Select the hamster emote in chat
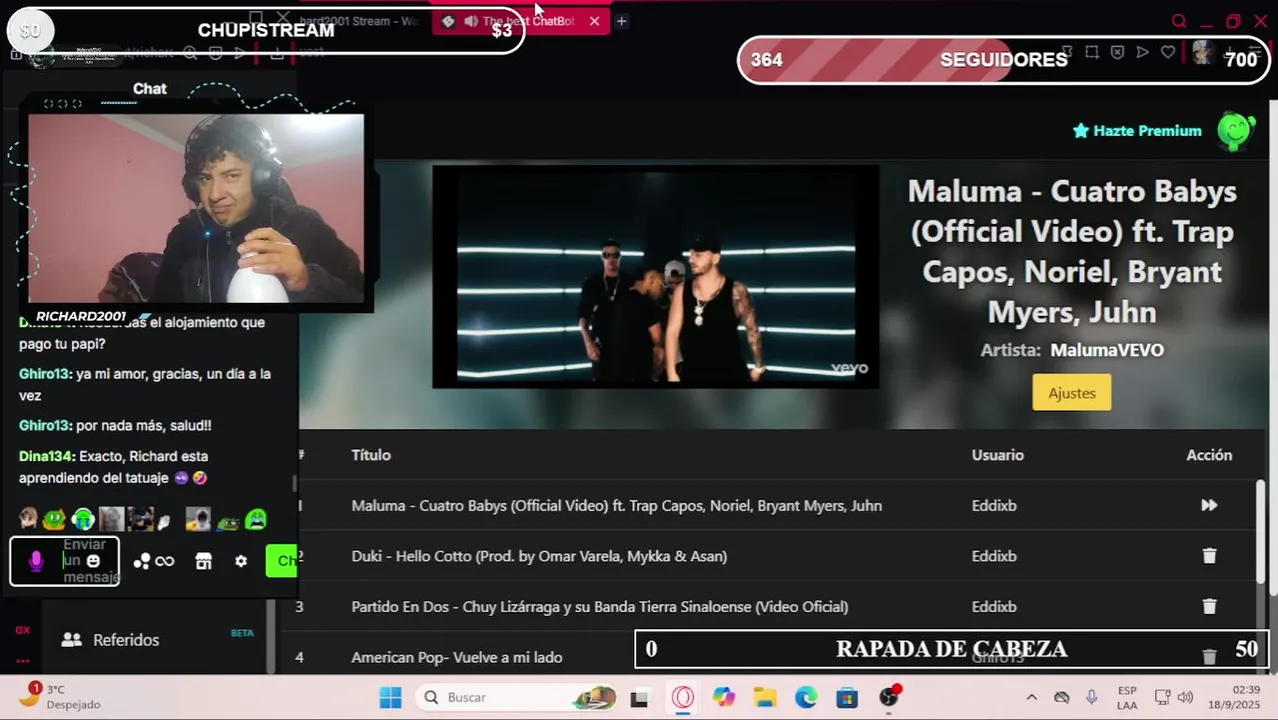 [x=28, y=518]
